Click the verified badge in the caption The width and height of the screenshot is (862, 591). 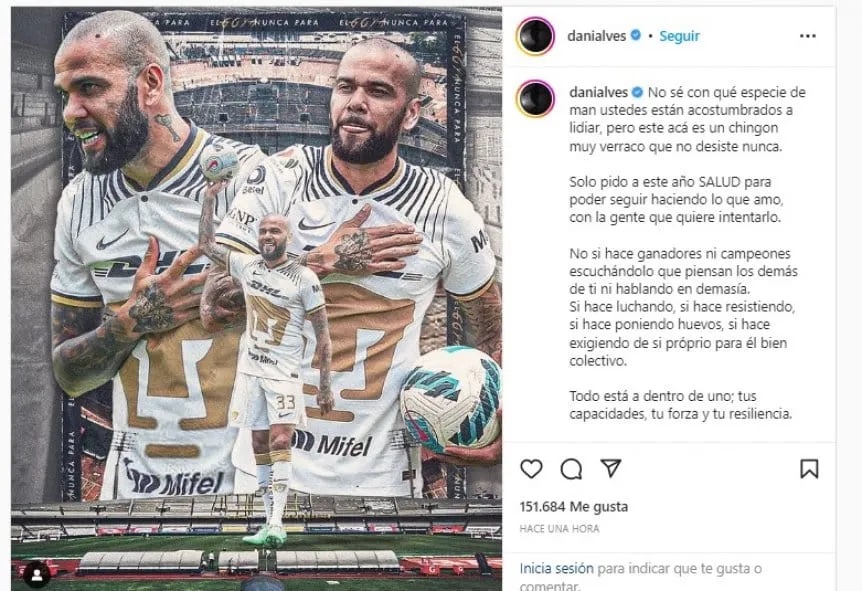(x=638, y=92)
